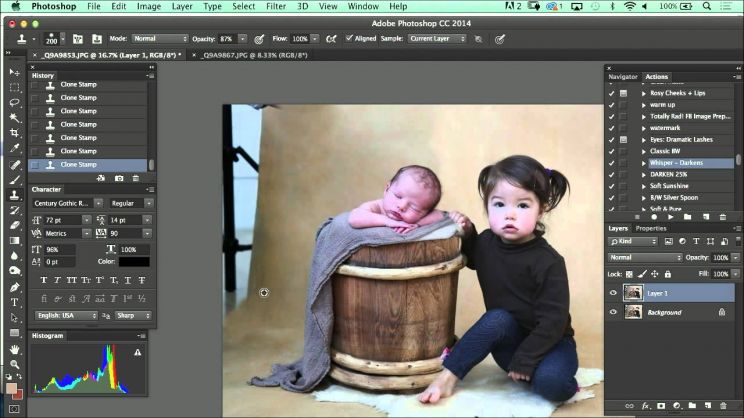Select the Magic Wand tool

(15, 118)
